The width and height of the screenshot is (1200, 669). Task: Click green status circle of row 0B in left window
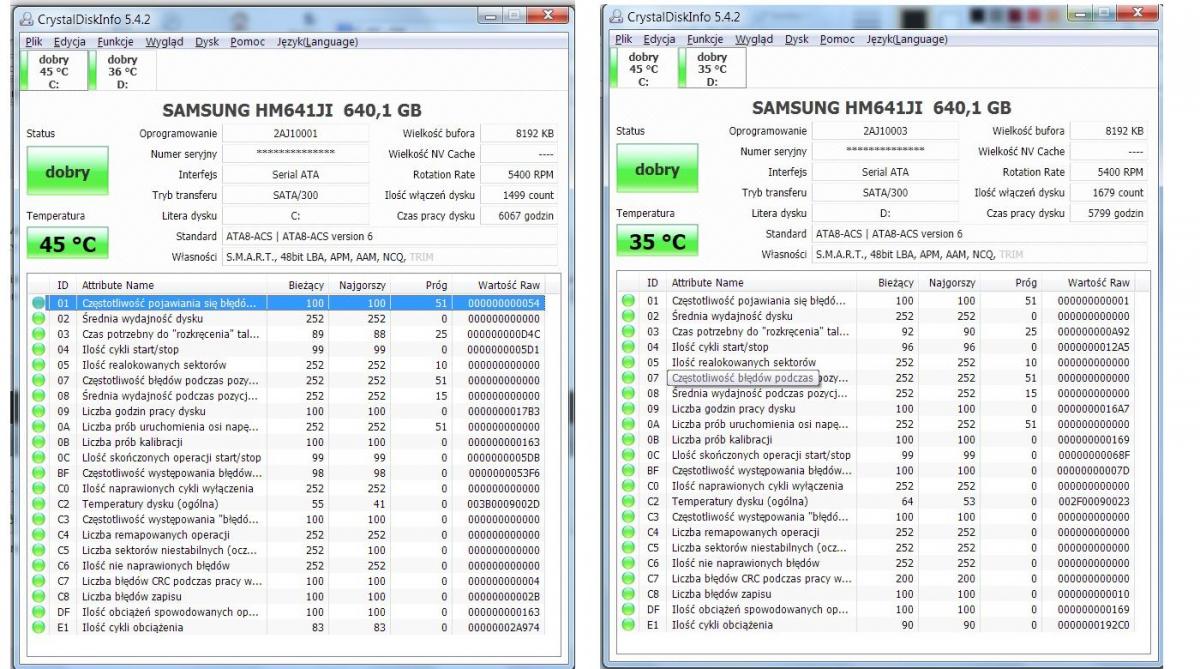(x=39, y=443)
